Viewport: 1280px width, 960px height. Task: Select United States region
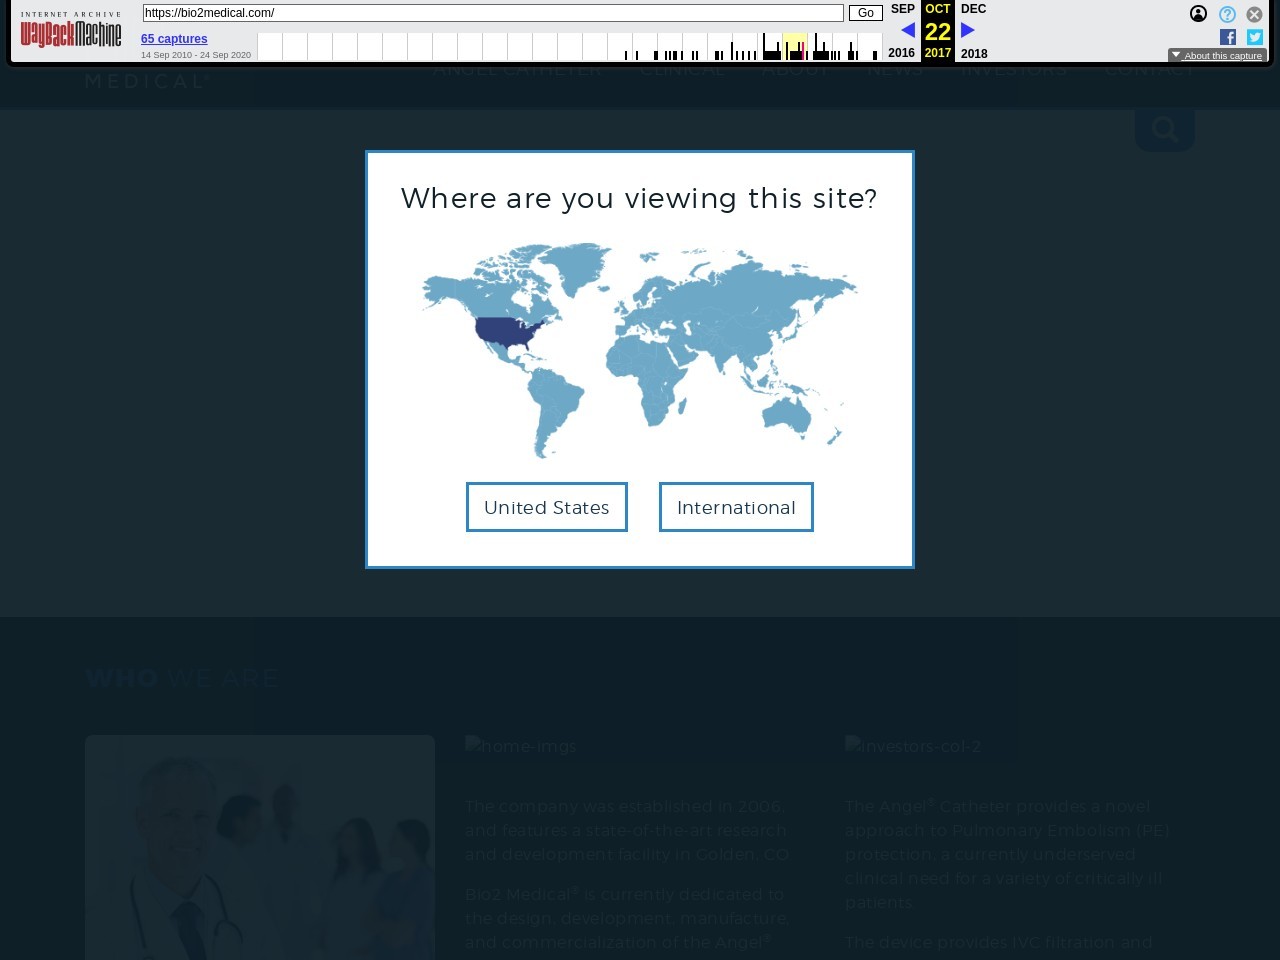(x=546, y=507)
